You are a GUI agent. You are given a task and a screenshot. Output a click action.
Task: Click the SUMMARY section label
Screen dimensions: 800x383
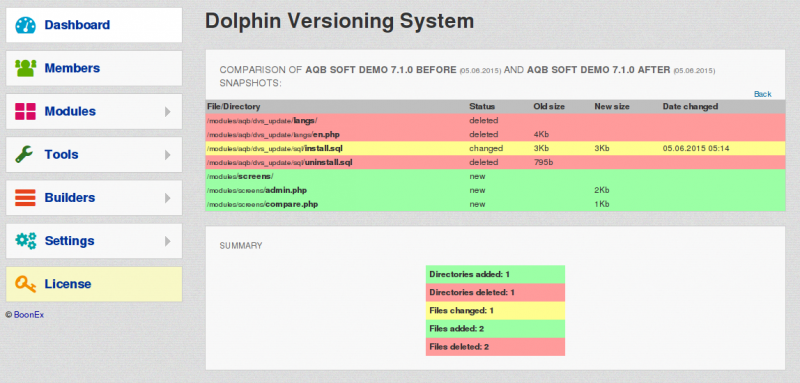[x=241, y=246]
